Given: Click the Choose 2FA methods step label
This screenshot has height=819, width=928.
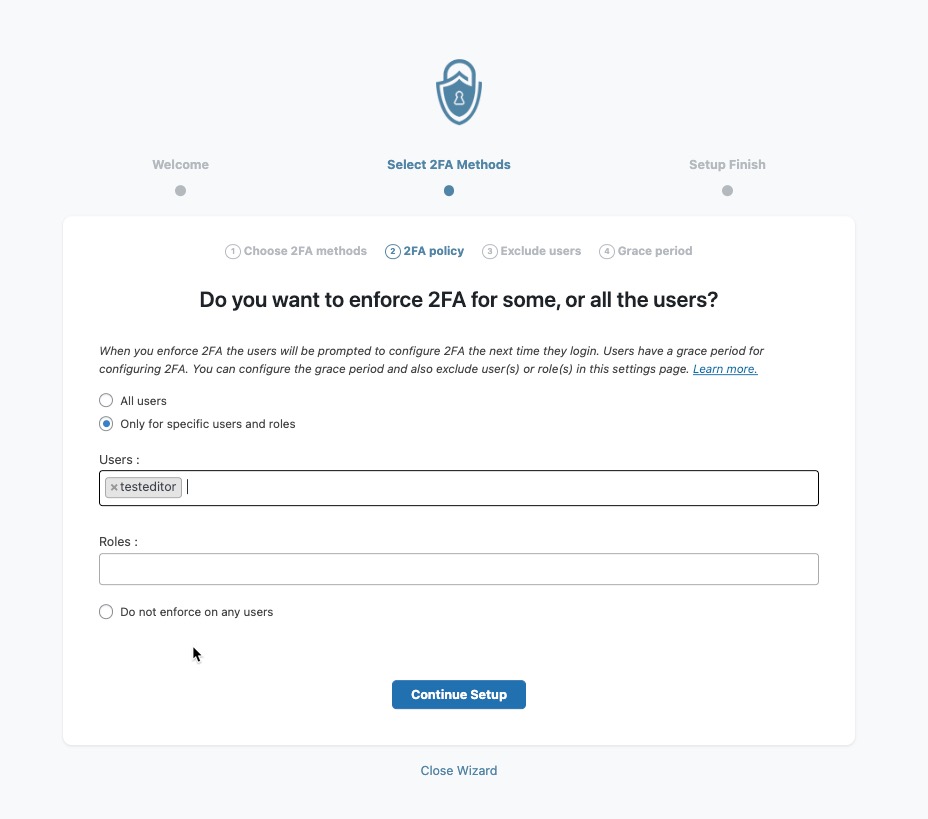Looking at the screenshot, I should tap(305, 251).
